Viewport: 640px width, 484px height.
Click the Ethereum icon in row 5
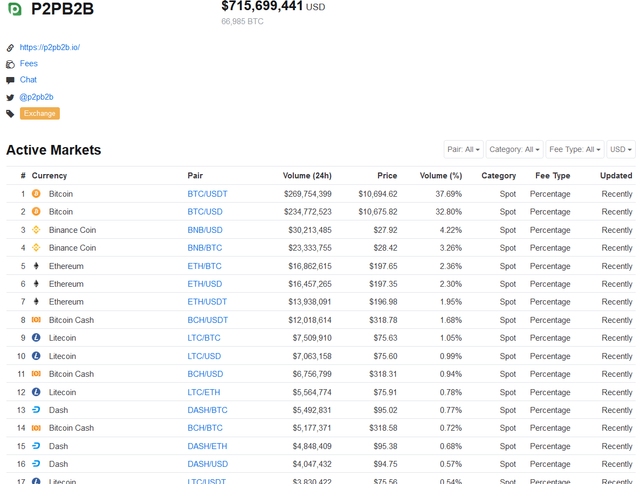(x=36, y=266)
